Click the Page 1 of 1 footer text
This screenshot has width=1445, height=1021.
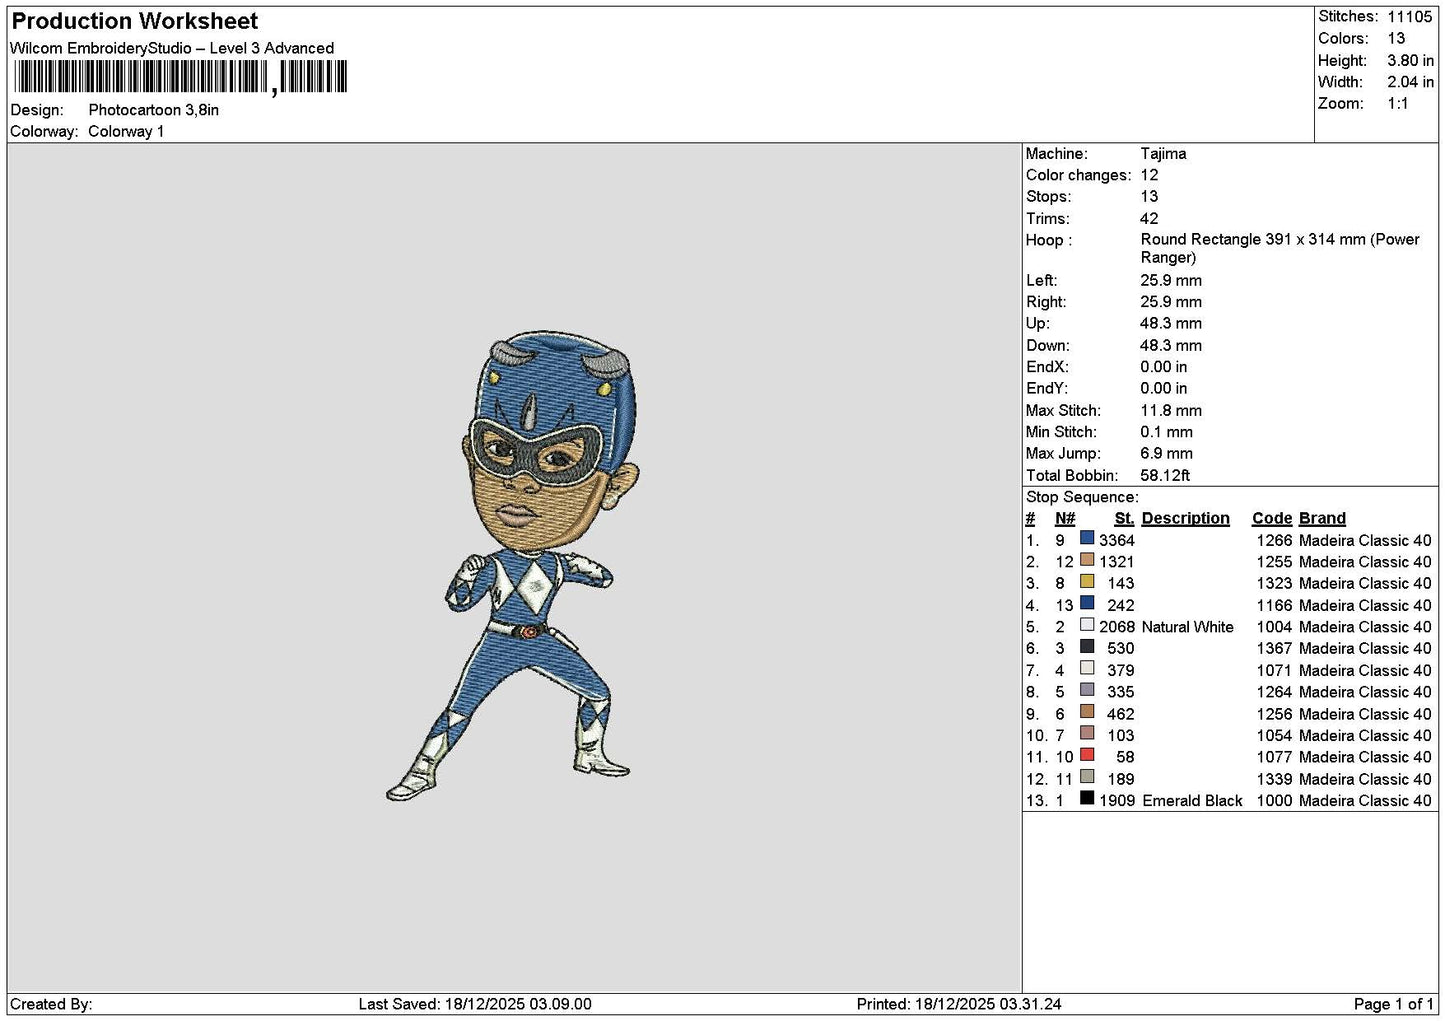(1393, 1004)
